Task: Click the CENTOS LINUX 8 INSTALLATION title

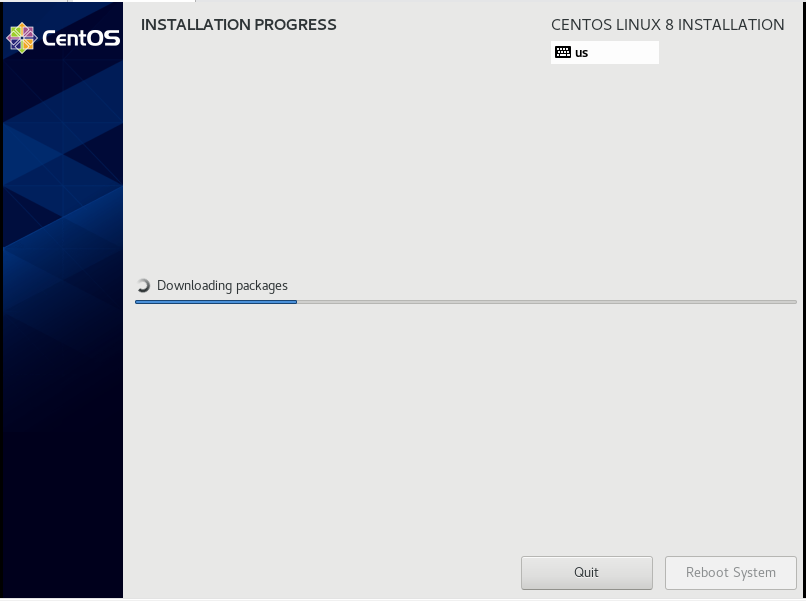Action: click(x=667, y=25)
